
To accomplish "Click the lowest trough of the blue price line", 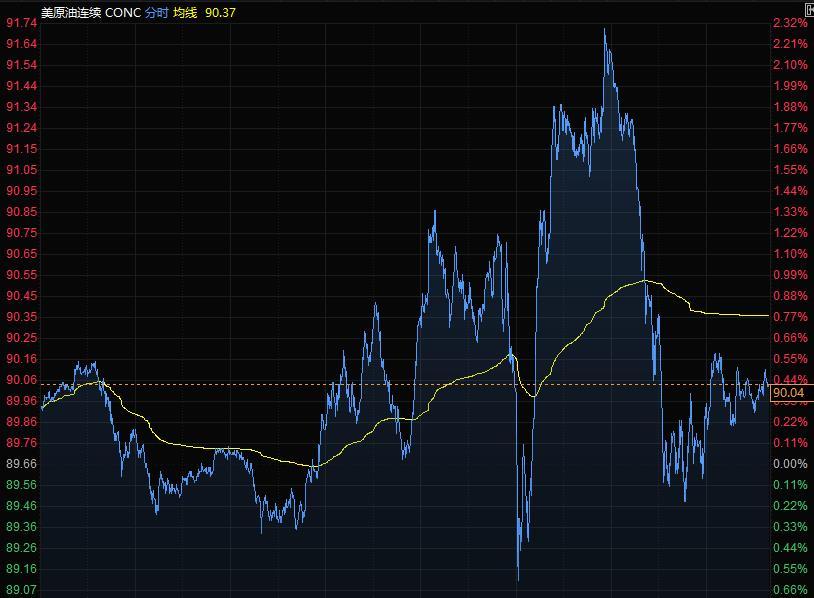I will [518, 579].
